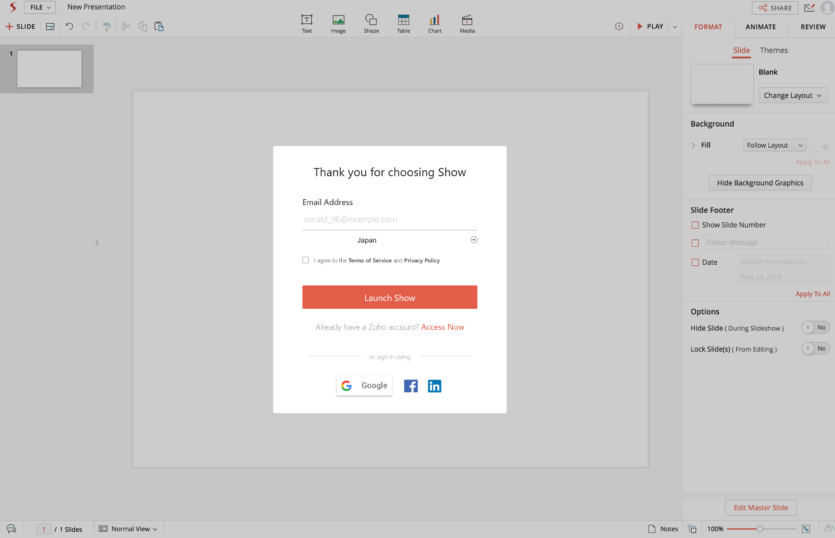The image size is (835, 538).
Task: Click the Email Address input field
Action: pos(389,219)
